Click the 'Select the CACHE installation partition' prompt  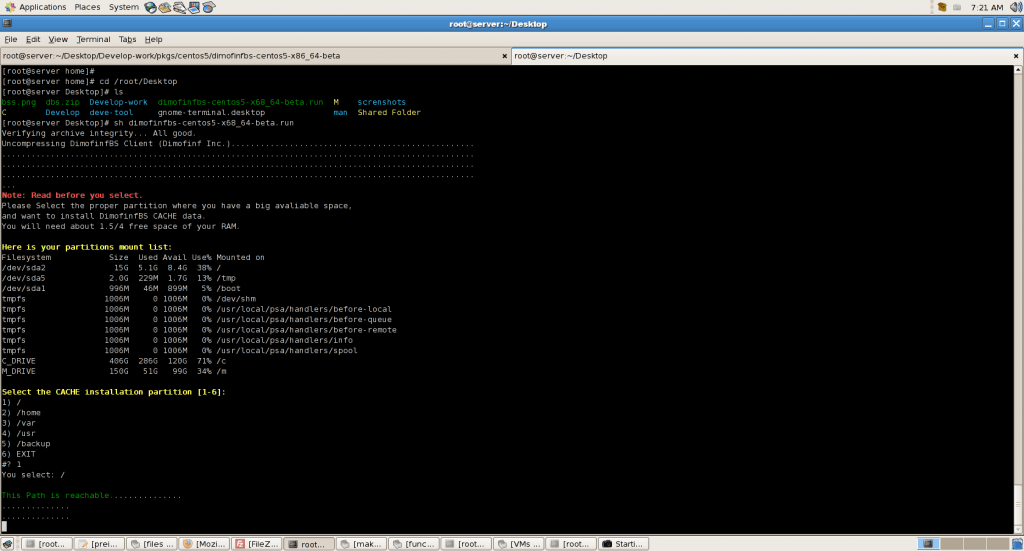(x=114, y=392)
